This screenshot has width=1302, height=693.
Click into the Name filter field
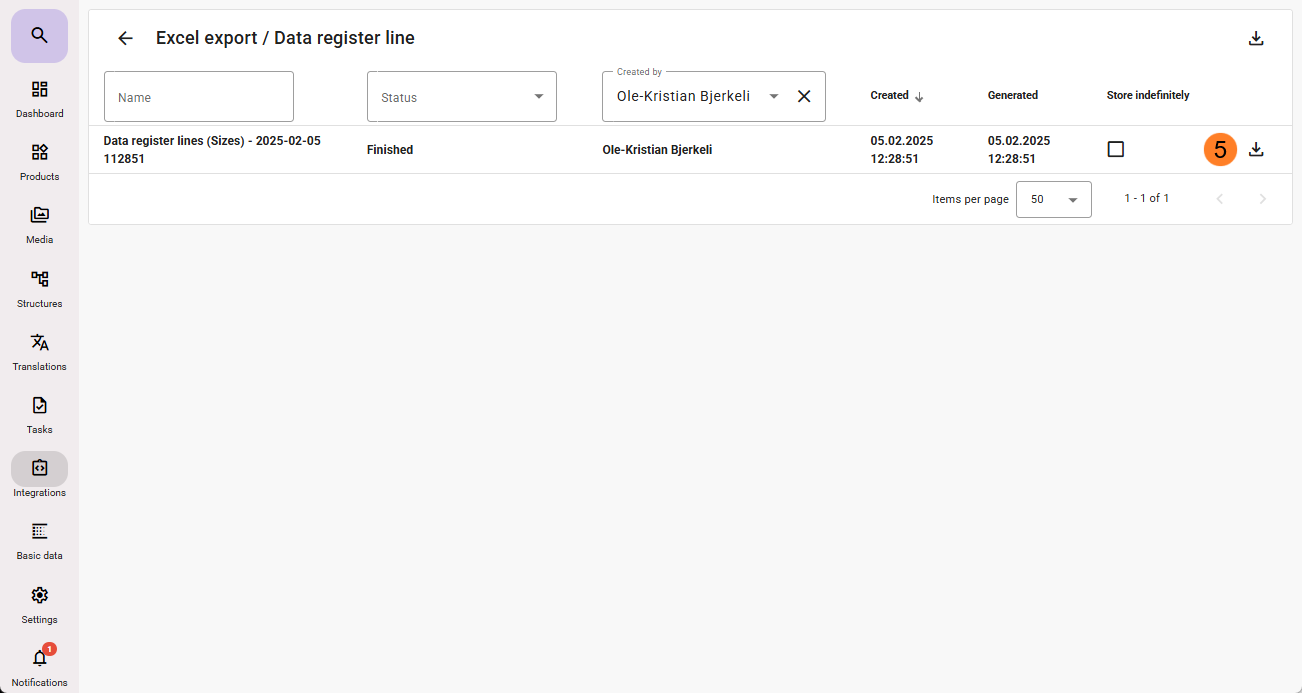(x=199, y=97)
